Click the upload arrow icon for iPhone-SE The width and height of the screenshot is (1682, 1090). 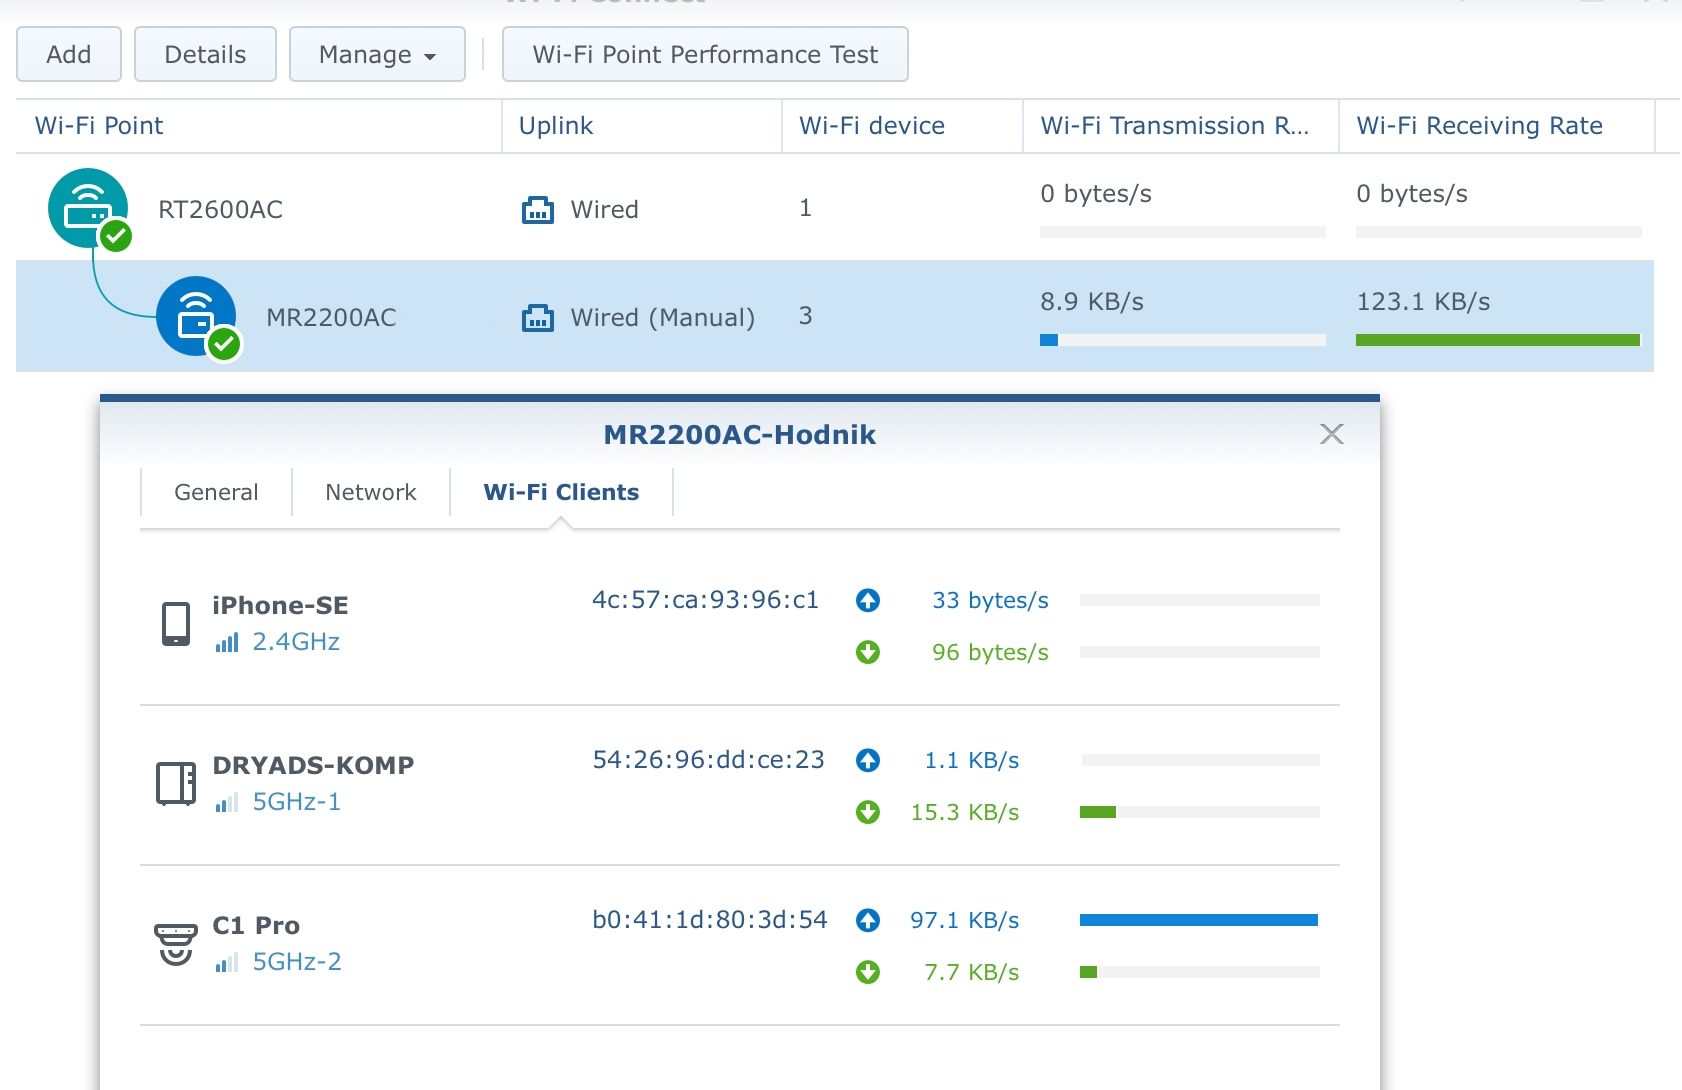868,600
